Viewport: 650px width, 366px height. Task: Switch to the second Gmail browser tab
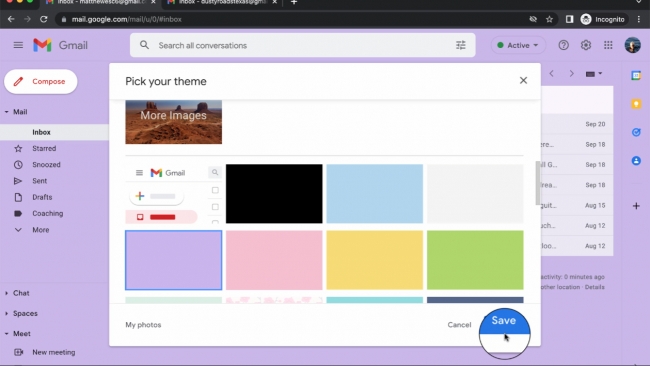tap(222, 2)
